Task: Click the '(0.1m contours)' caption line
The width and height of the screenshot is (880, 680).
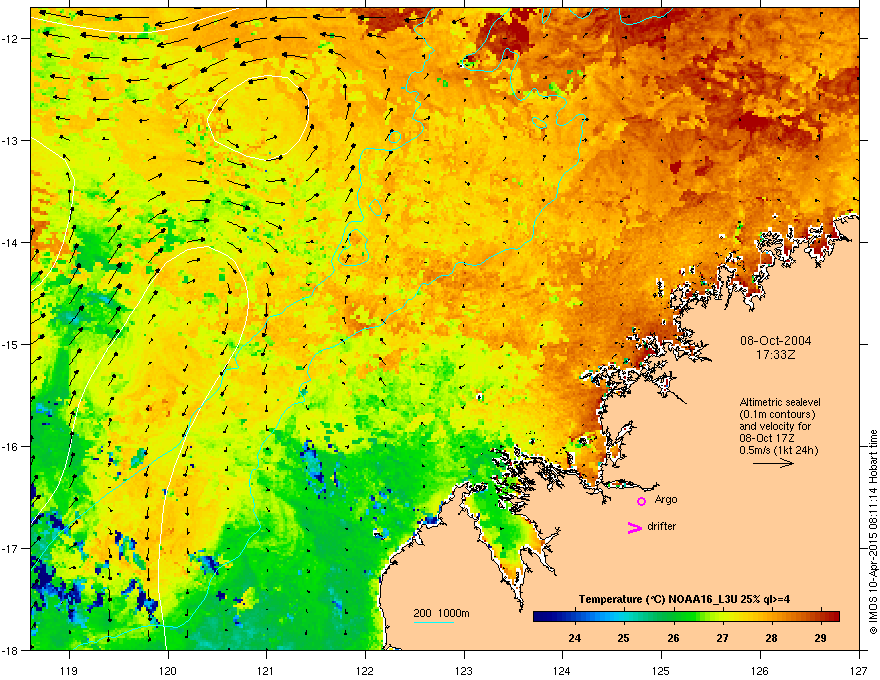Action: pyautogui.click(x=777, y=414)
